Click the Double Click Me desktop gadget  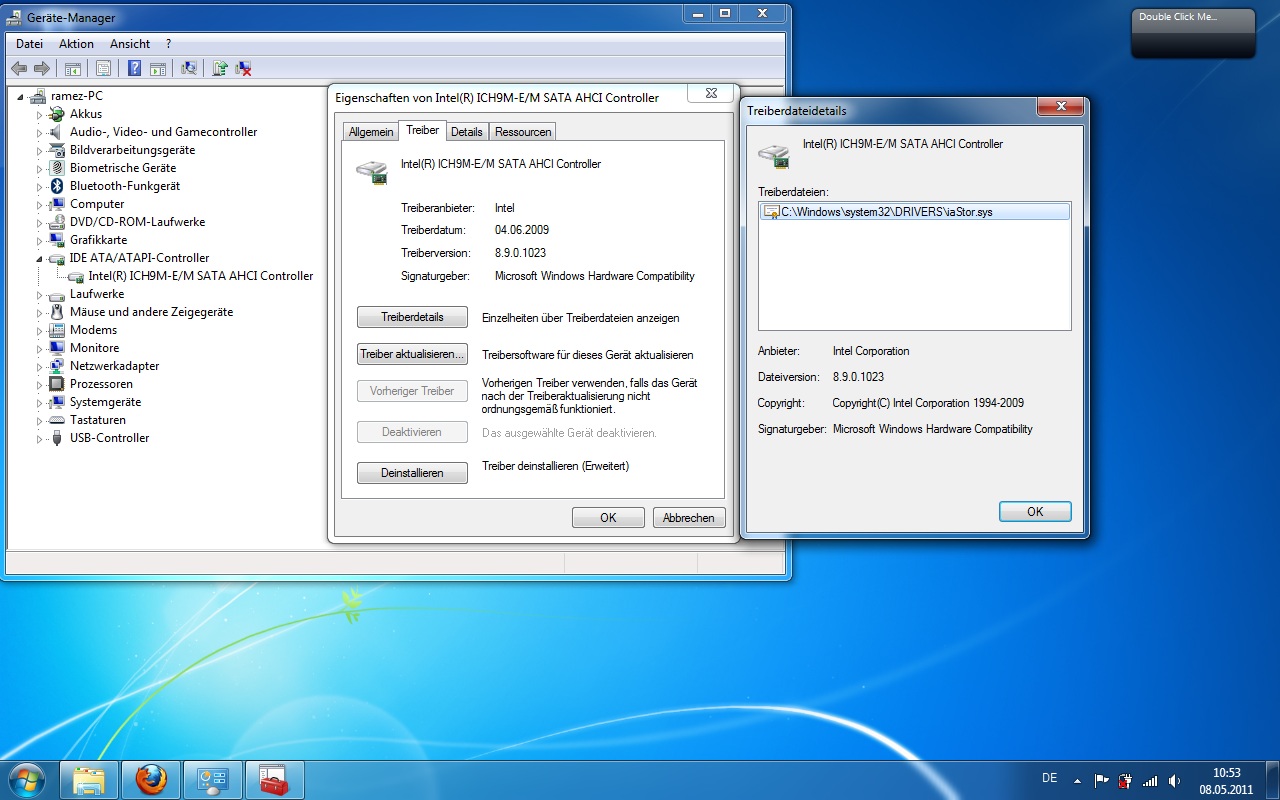click(1193, 33)
